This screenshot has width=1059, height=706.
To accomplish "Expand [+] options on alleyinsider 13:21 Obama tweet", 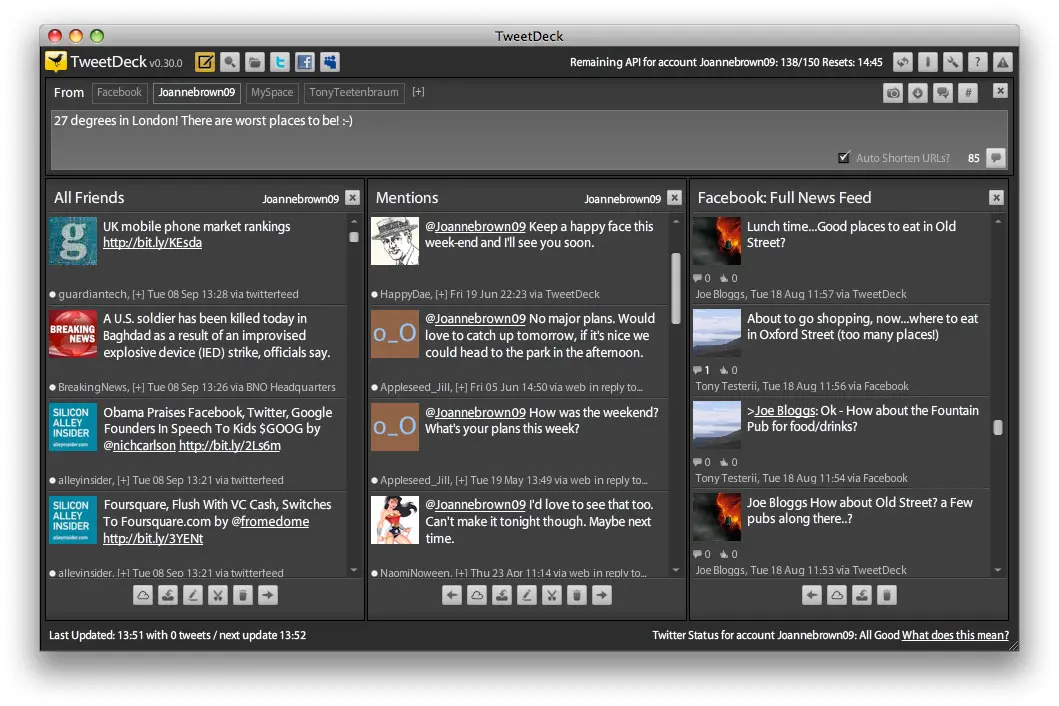I will 124,480.
